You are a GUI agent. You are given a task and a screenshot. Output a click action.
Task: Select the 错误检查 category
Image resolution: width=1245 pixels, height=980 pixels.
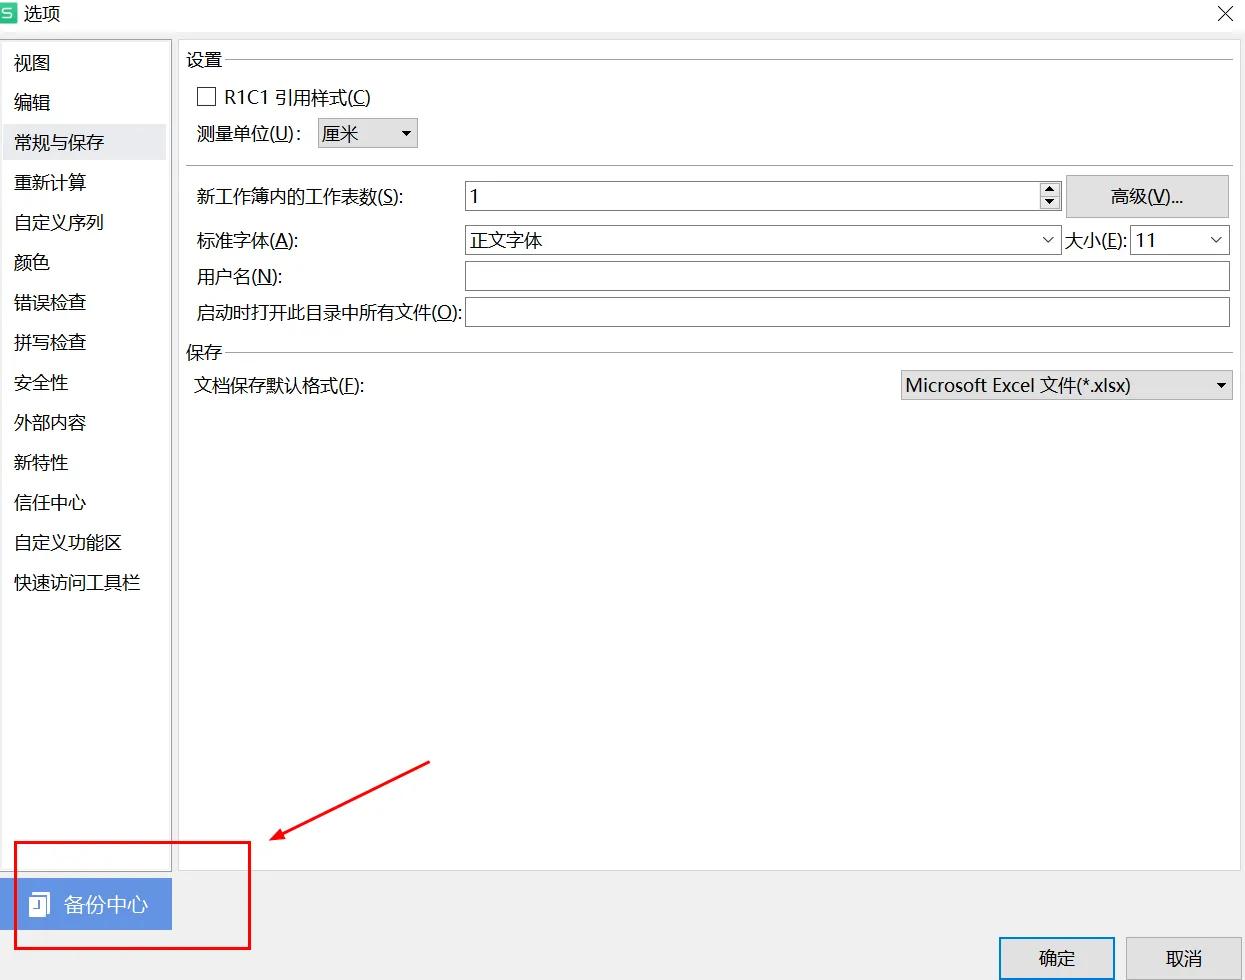85,302
